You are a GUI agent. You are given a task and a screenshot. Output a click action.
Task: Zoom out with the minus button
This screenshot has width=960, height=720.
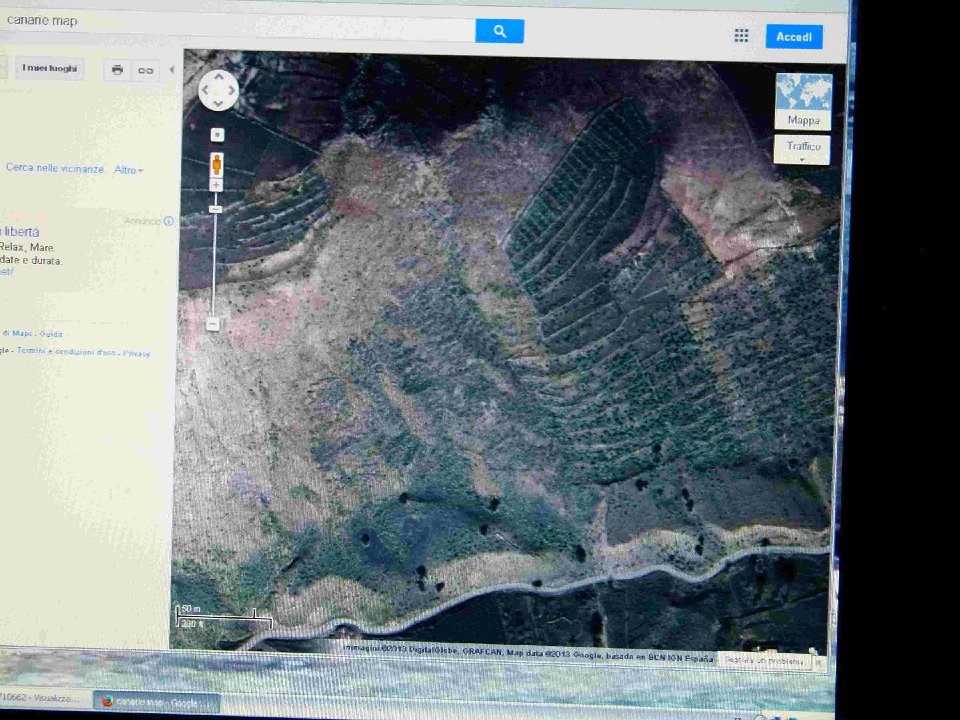[x=212, y=324]
